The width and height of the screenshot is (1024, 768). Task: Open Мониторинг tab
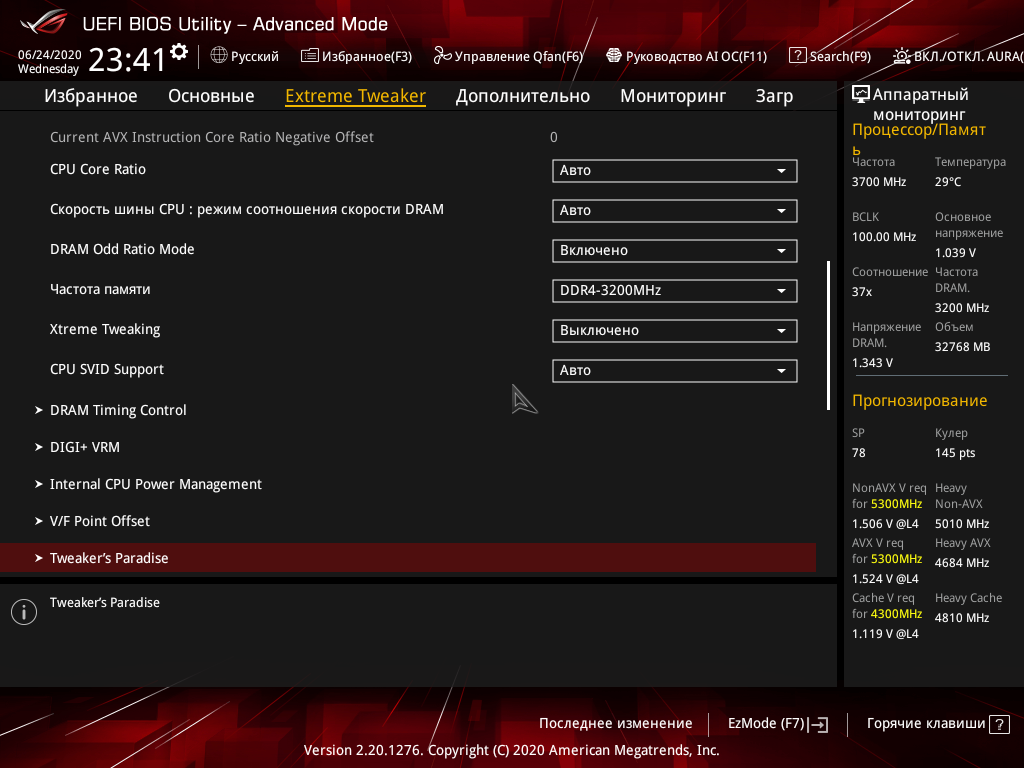pyautogui.click(x=673, y=96)
